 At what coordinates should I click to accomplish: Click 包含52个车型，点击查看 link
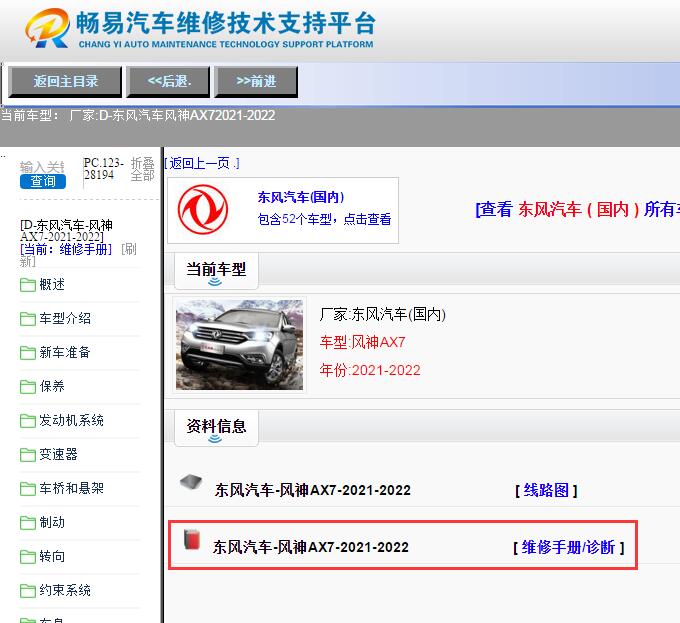(324, 219)
